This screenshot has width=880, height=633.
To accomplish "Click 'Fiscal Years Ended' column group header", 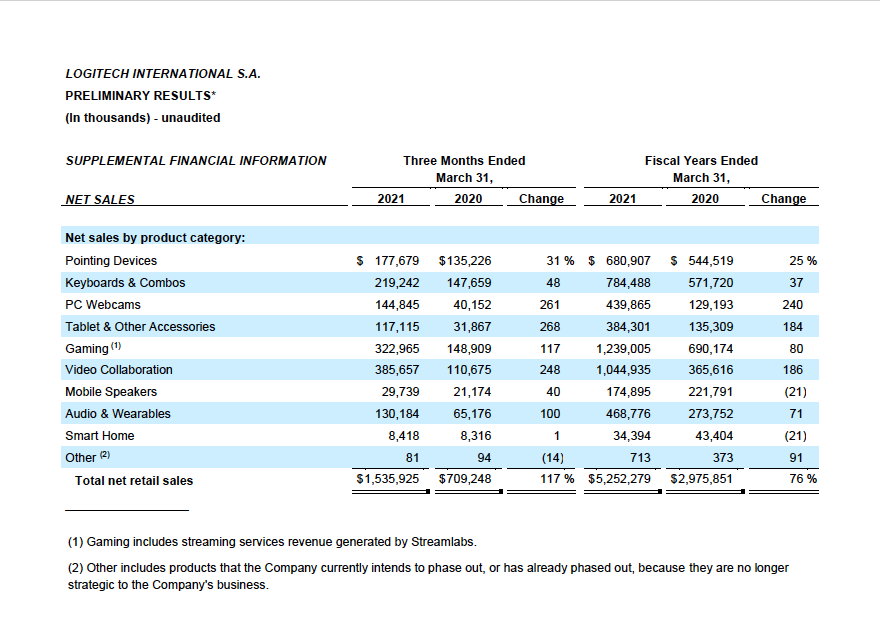I will (x=701, y=161).
